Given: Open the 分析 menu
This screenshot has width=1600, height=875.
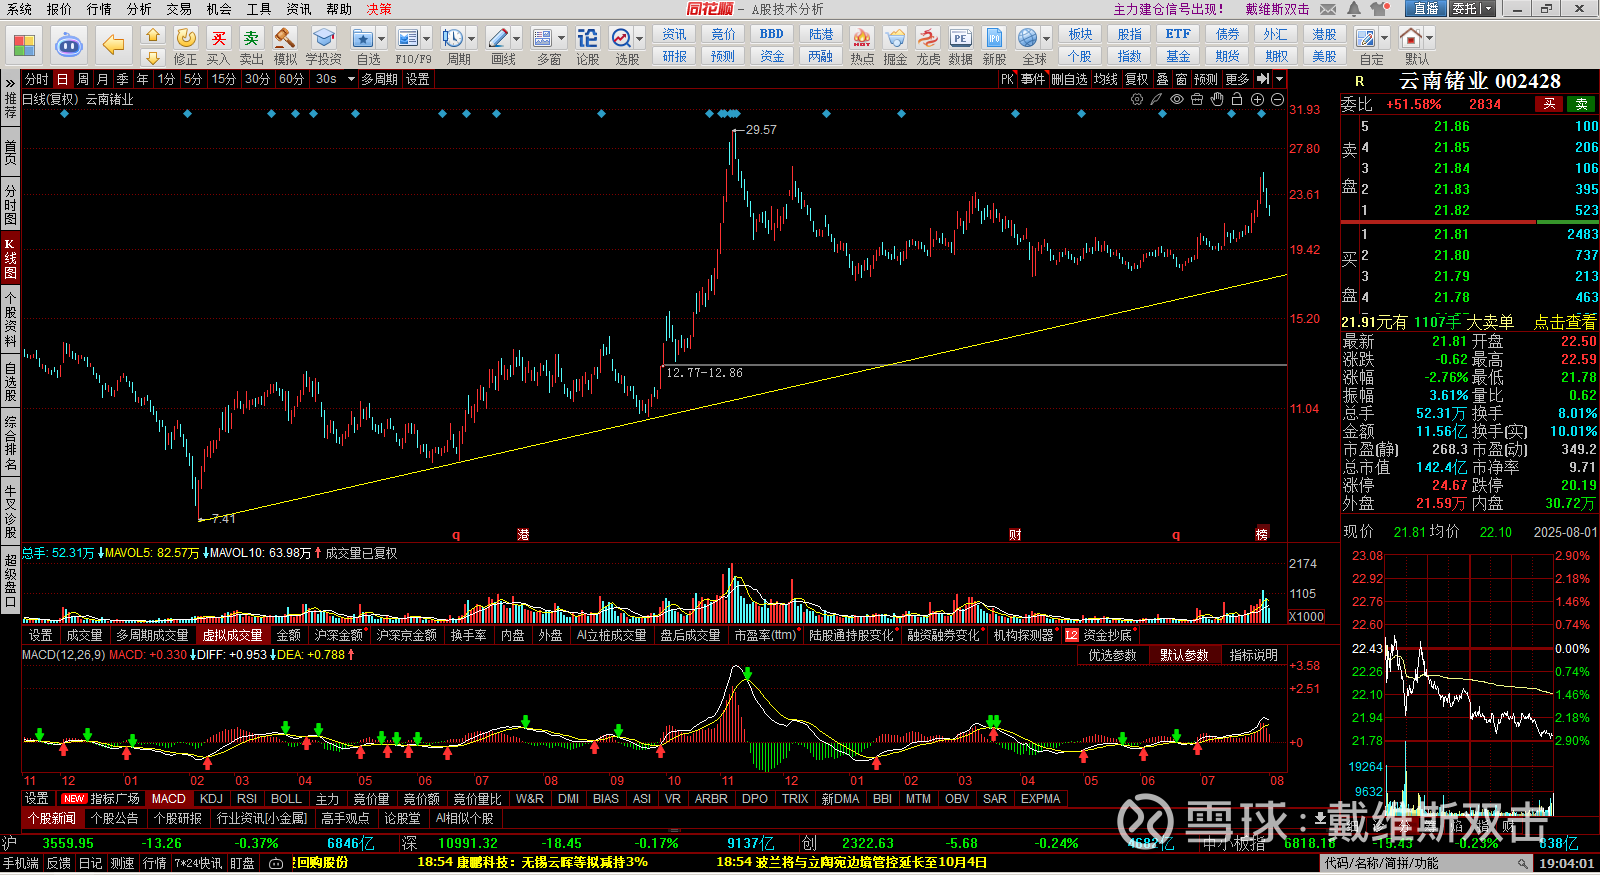Looking at the screenshot, I should (139, 9).
